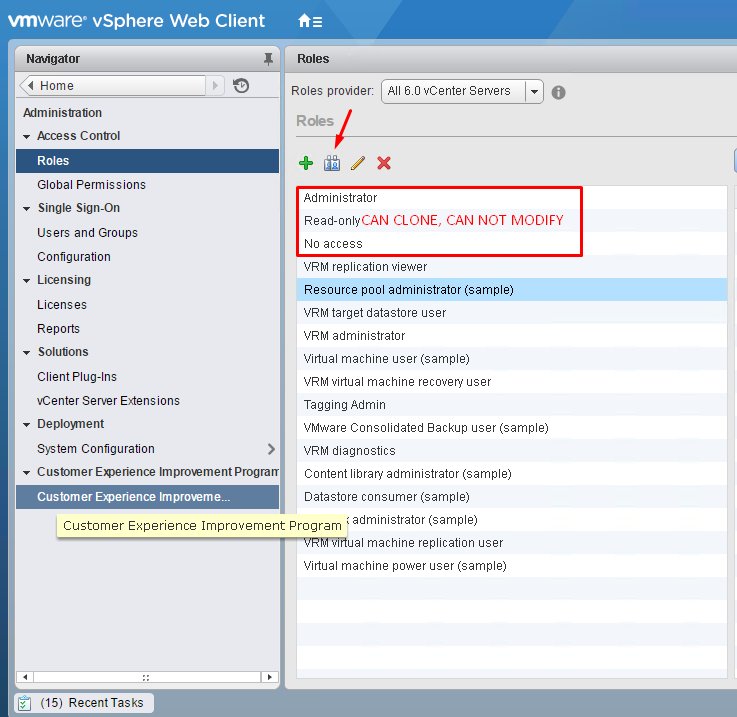Select Tagging Admin role

(512, 405)
